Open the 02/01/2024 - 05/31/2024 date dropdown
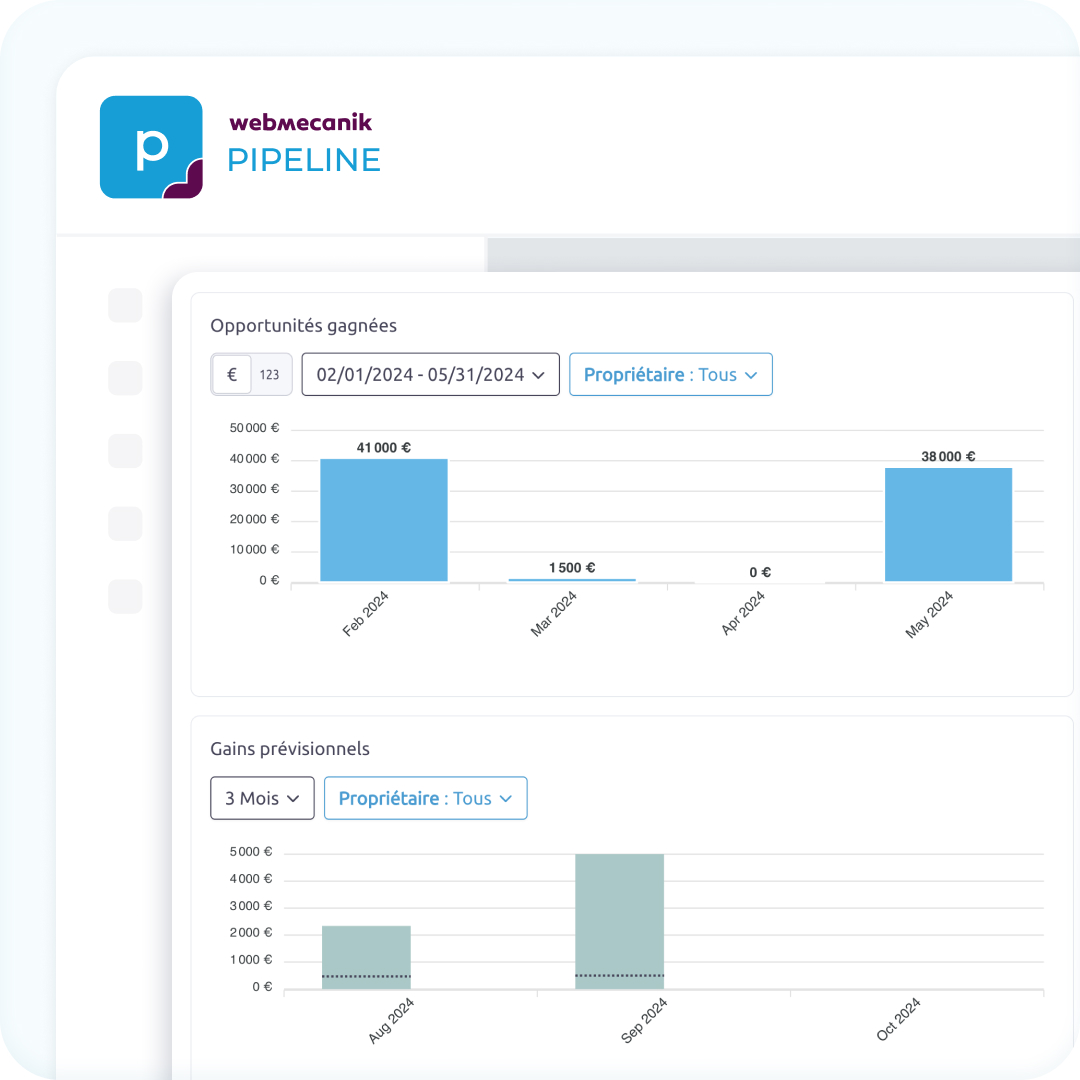 (430, 374)
